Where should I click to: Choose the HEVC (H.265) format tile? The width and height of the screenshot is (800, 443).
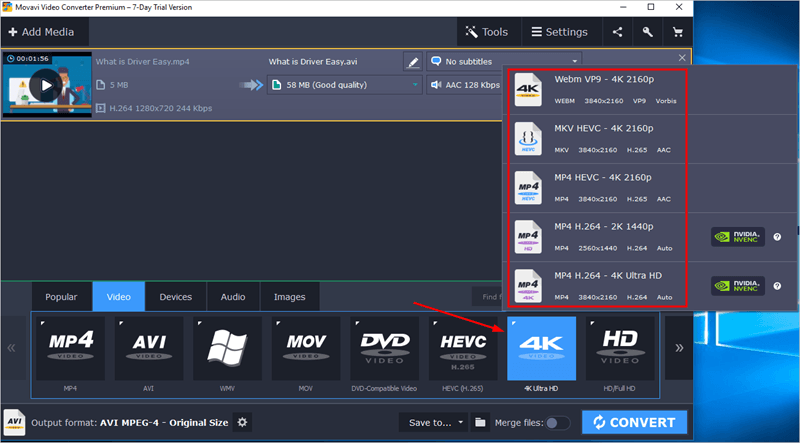(463, 349)
